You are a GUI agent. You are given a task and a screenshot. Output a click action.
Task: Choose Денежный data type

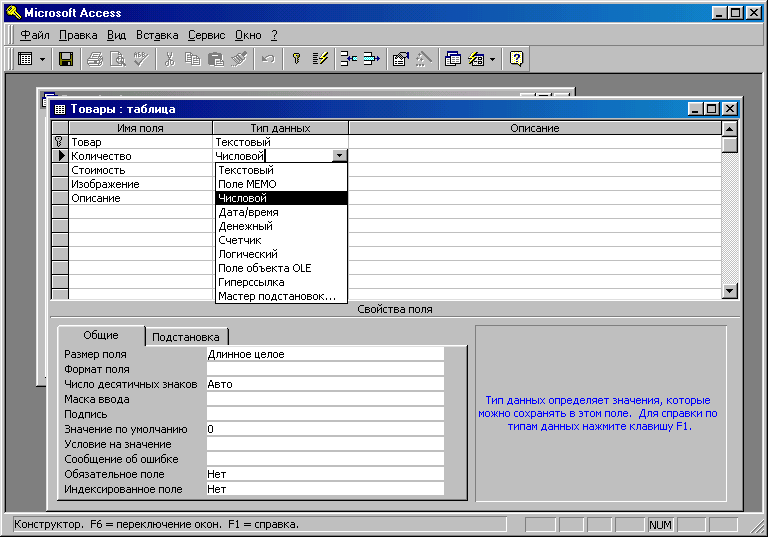[281, 226]
